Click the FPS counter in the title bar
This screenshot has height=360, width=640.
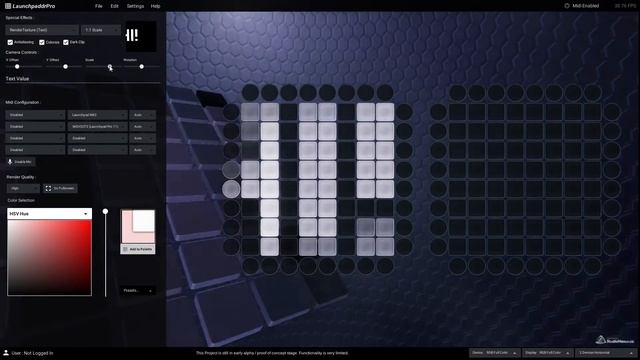[x=625, y=6]
